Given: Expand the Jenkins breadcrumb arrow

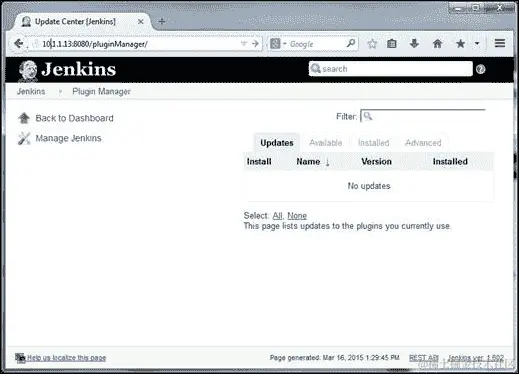Looking at the screenshot, I should [60, 92].
